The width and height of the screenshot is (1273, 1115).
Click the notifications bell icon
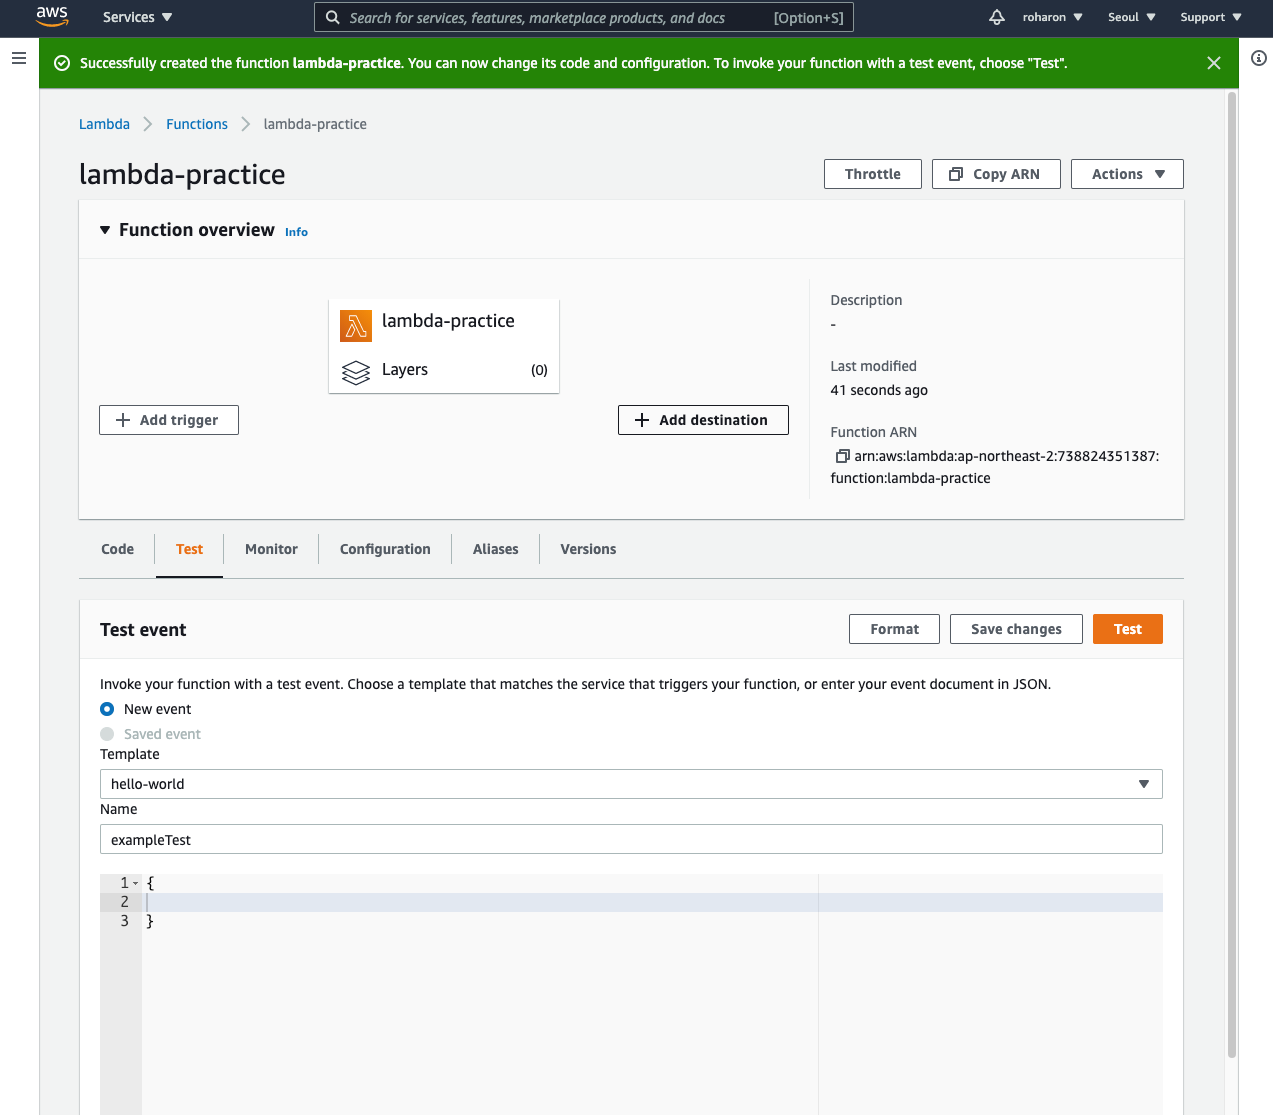tap(997, 17)
